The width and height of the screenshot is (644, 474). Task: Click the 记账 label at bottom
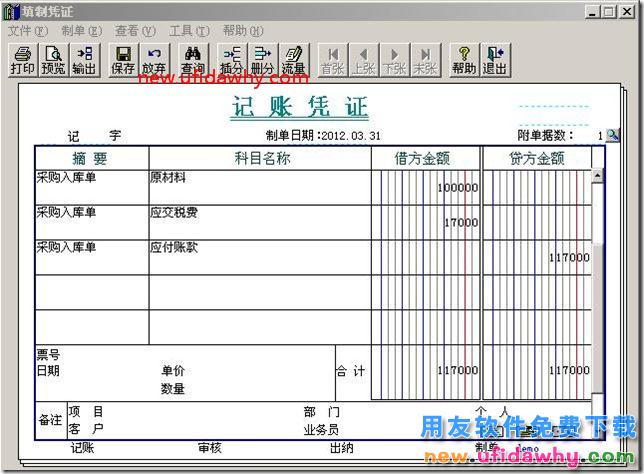pyautogui.click(x=83, y=448)
